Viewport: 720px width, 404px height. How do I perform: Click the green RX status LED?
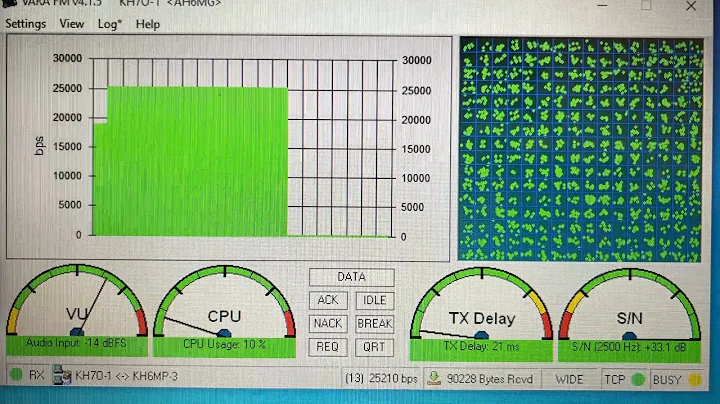16,375
